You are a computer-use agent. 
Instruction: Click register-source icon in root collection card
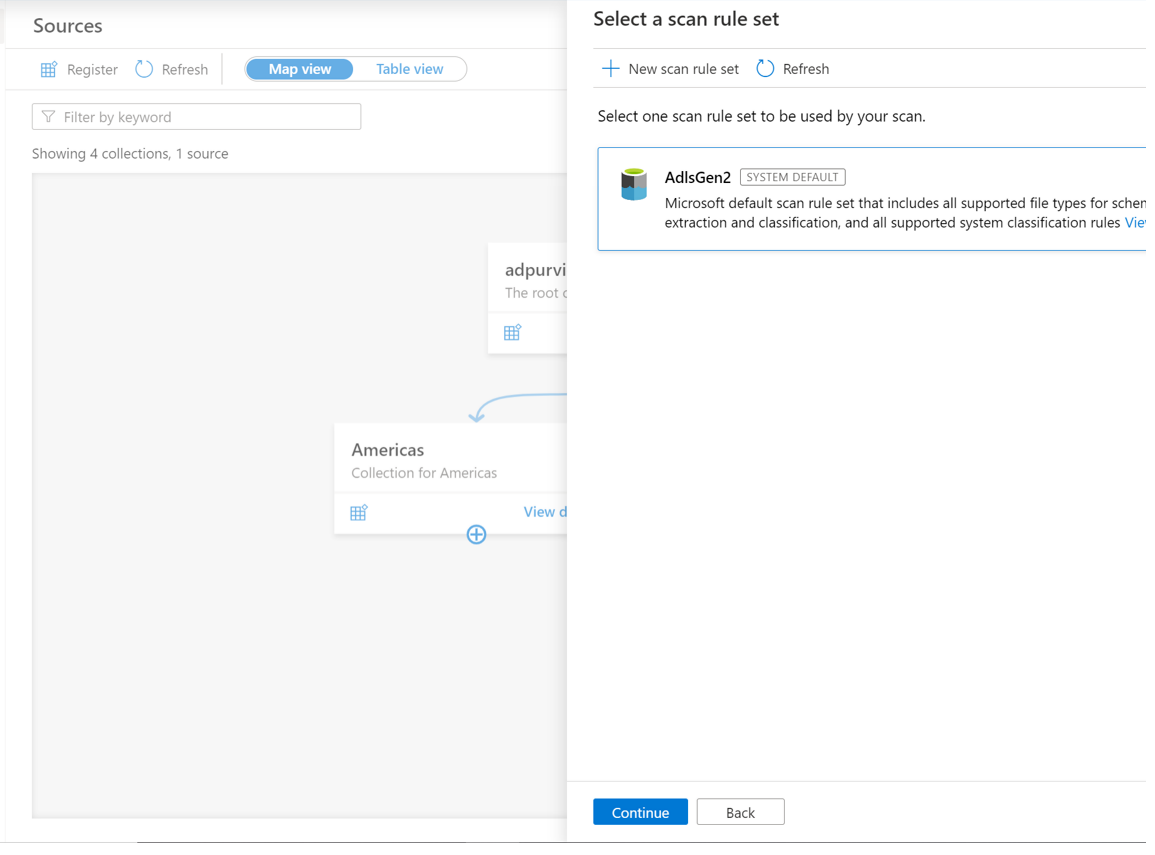coord(512,333)
